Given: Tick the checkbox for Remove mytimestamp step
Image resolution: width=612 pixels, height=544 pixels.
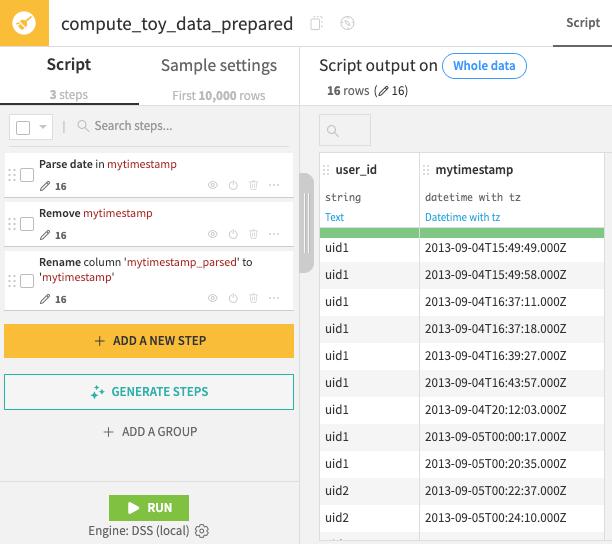Looking at the screenshot, I should 28,224.
